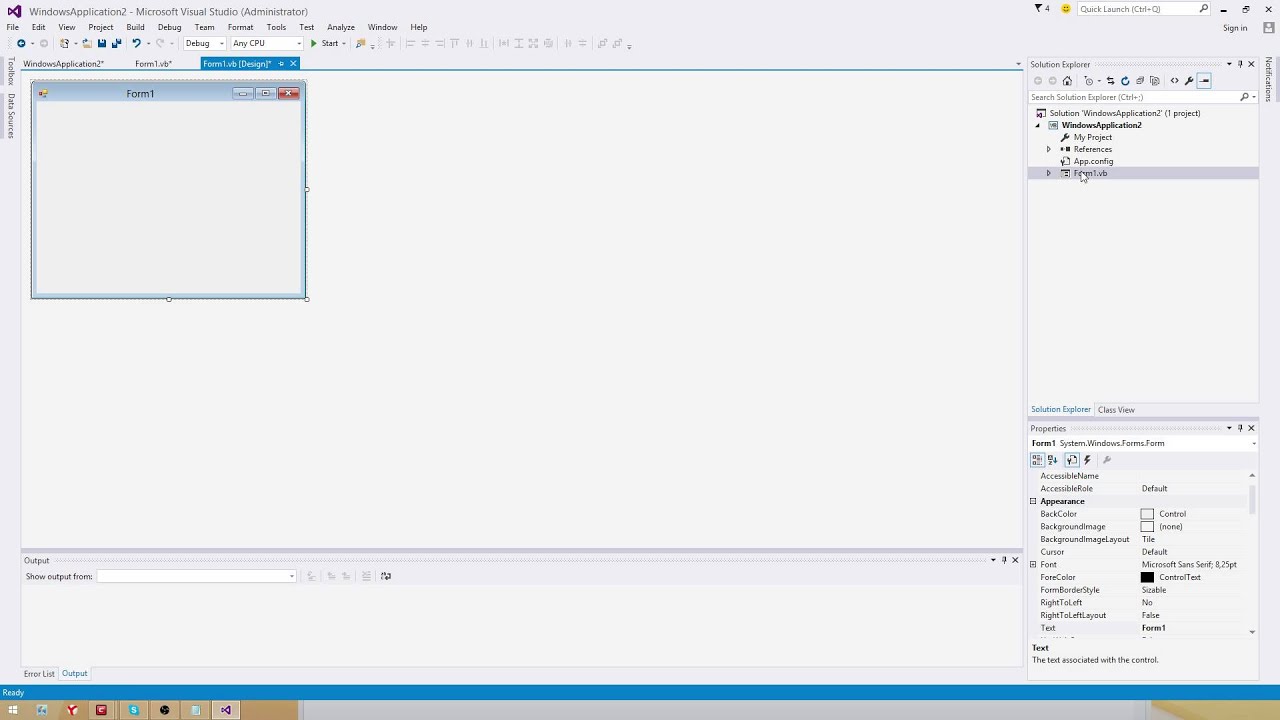Expand the References node
The height and width of the screenshot is (720, 1280).
pyautogui.click(x=1049, y=149)
